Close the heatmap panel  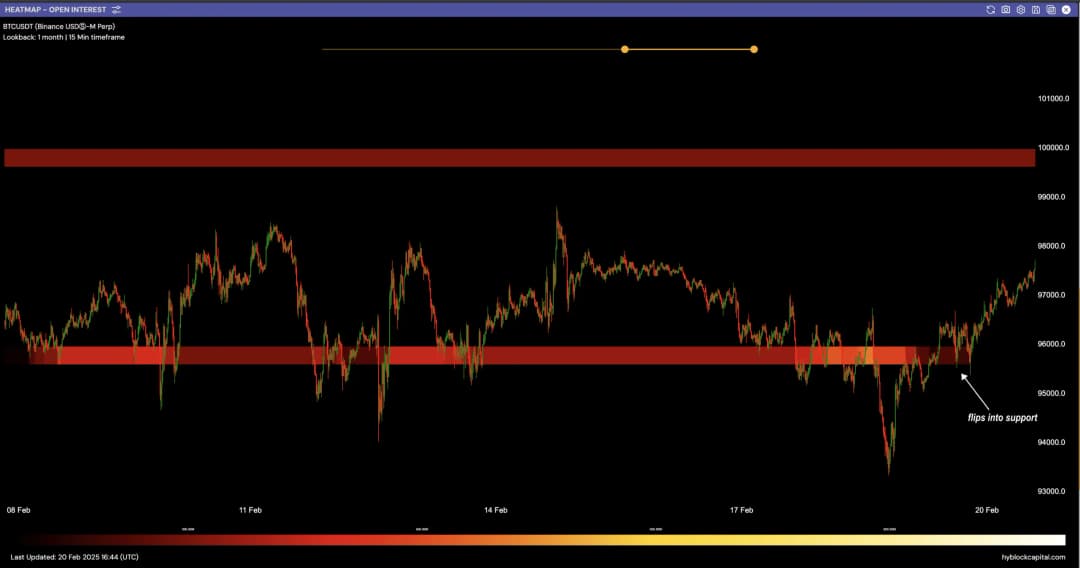pos(1066,9)
